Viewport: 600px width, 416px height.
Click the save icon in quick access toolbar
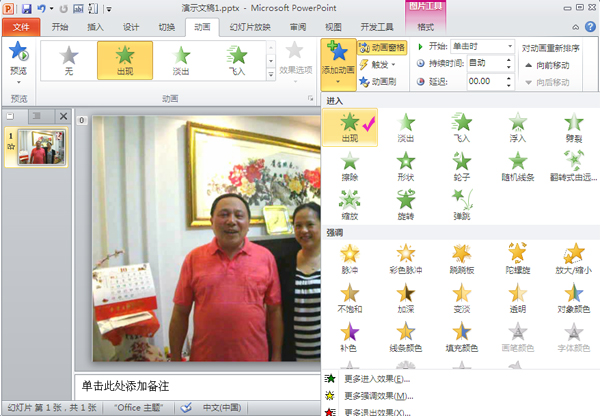(x=26, y=8)
